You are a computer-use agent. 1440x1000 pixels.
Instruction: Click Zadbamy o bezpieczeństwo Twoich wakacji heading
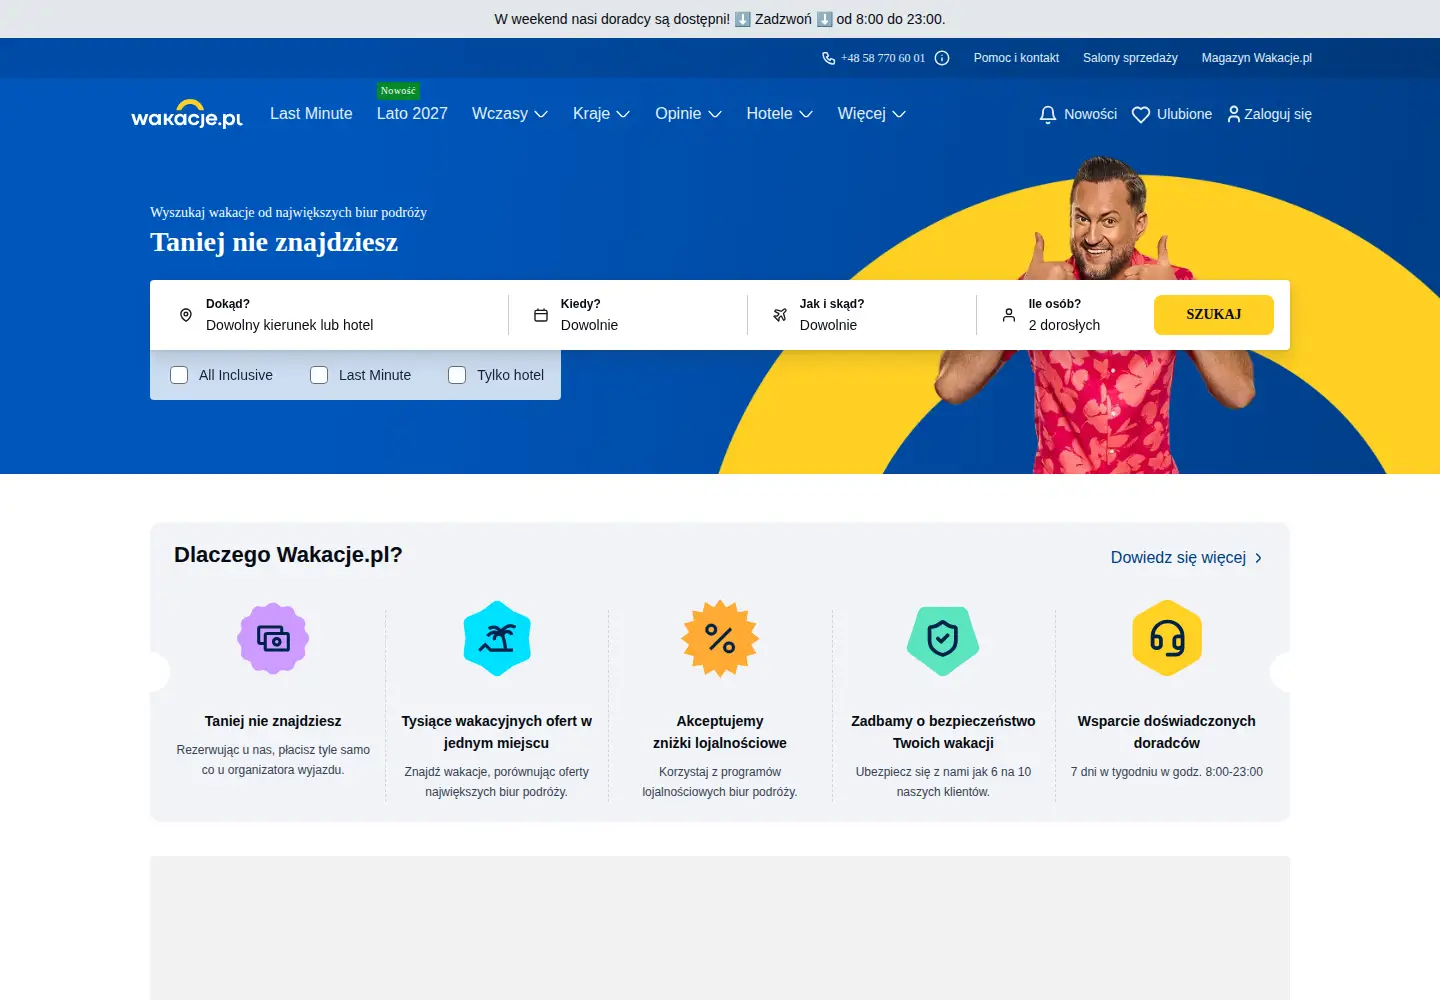click(x=943, y=732)
